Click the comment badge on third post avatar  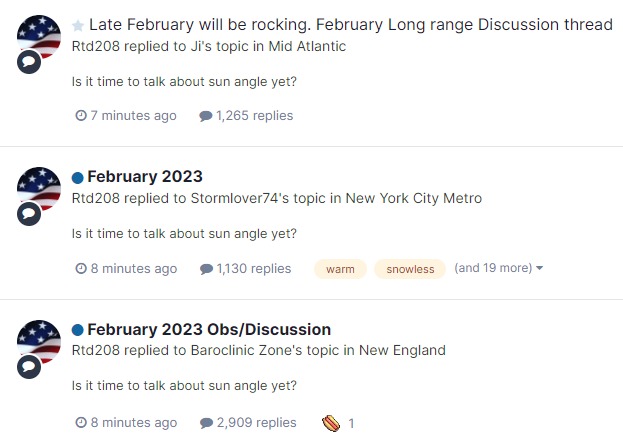29,367
